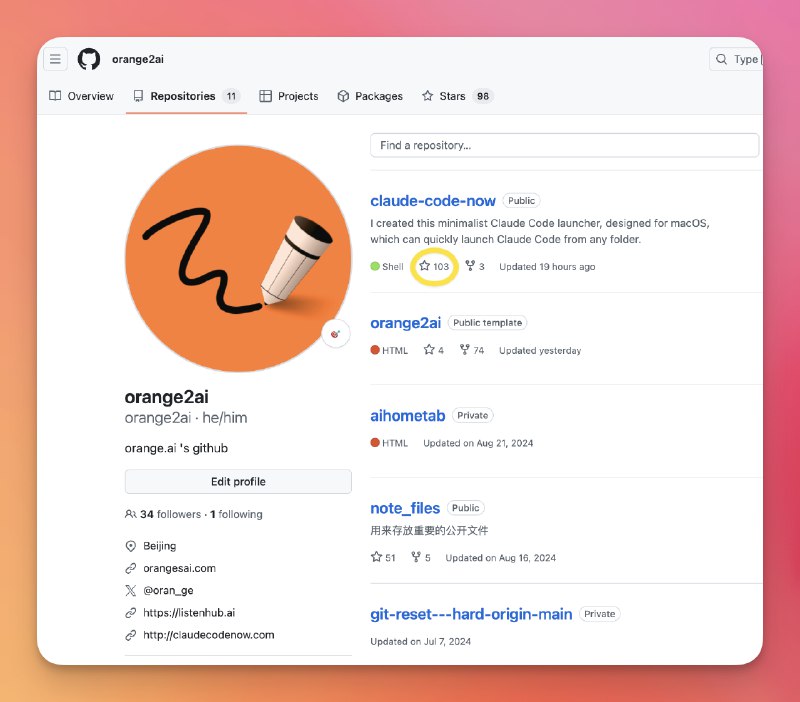Open the claude-code-now repository
This screenshot has width=800, height=702.
click(x=433, y=200)
